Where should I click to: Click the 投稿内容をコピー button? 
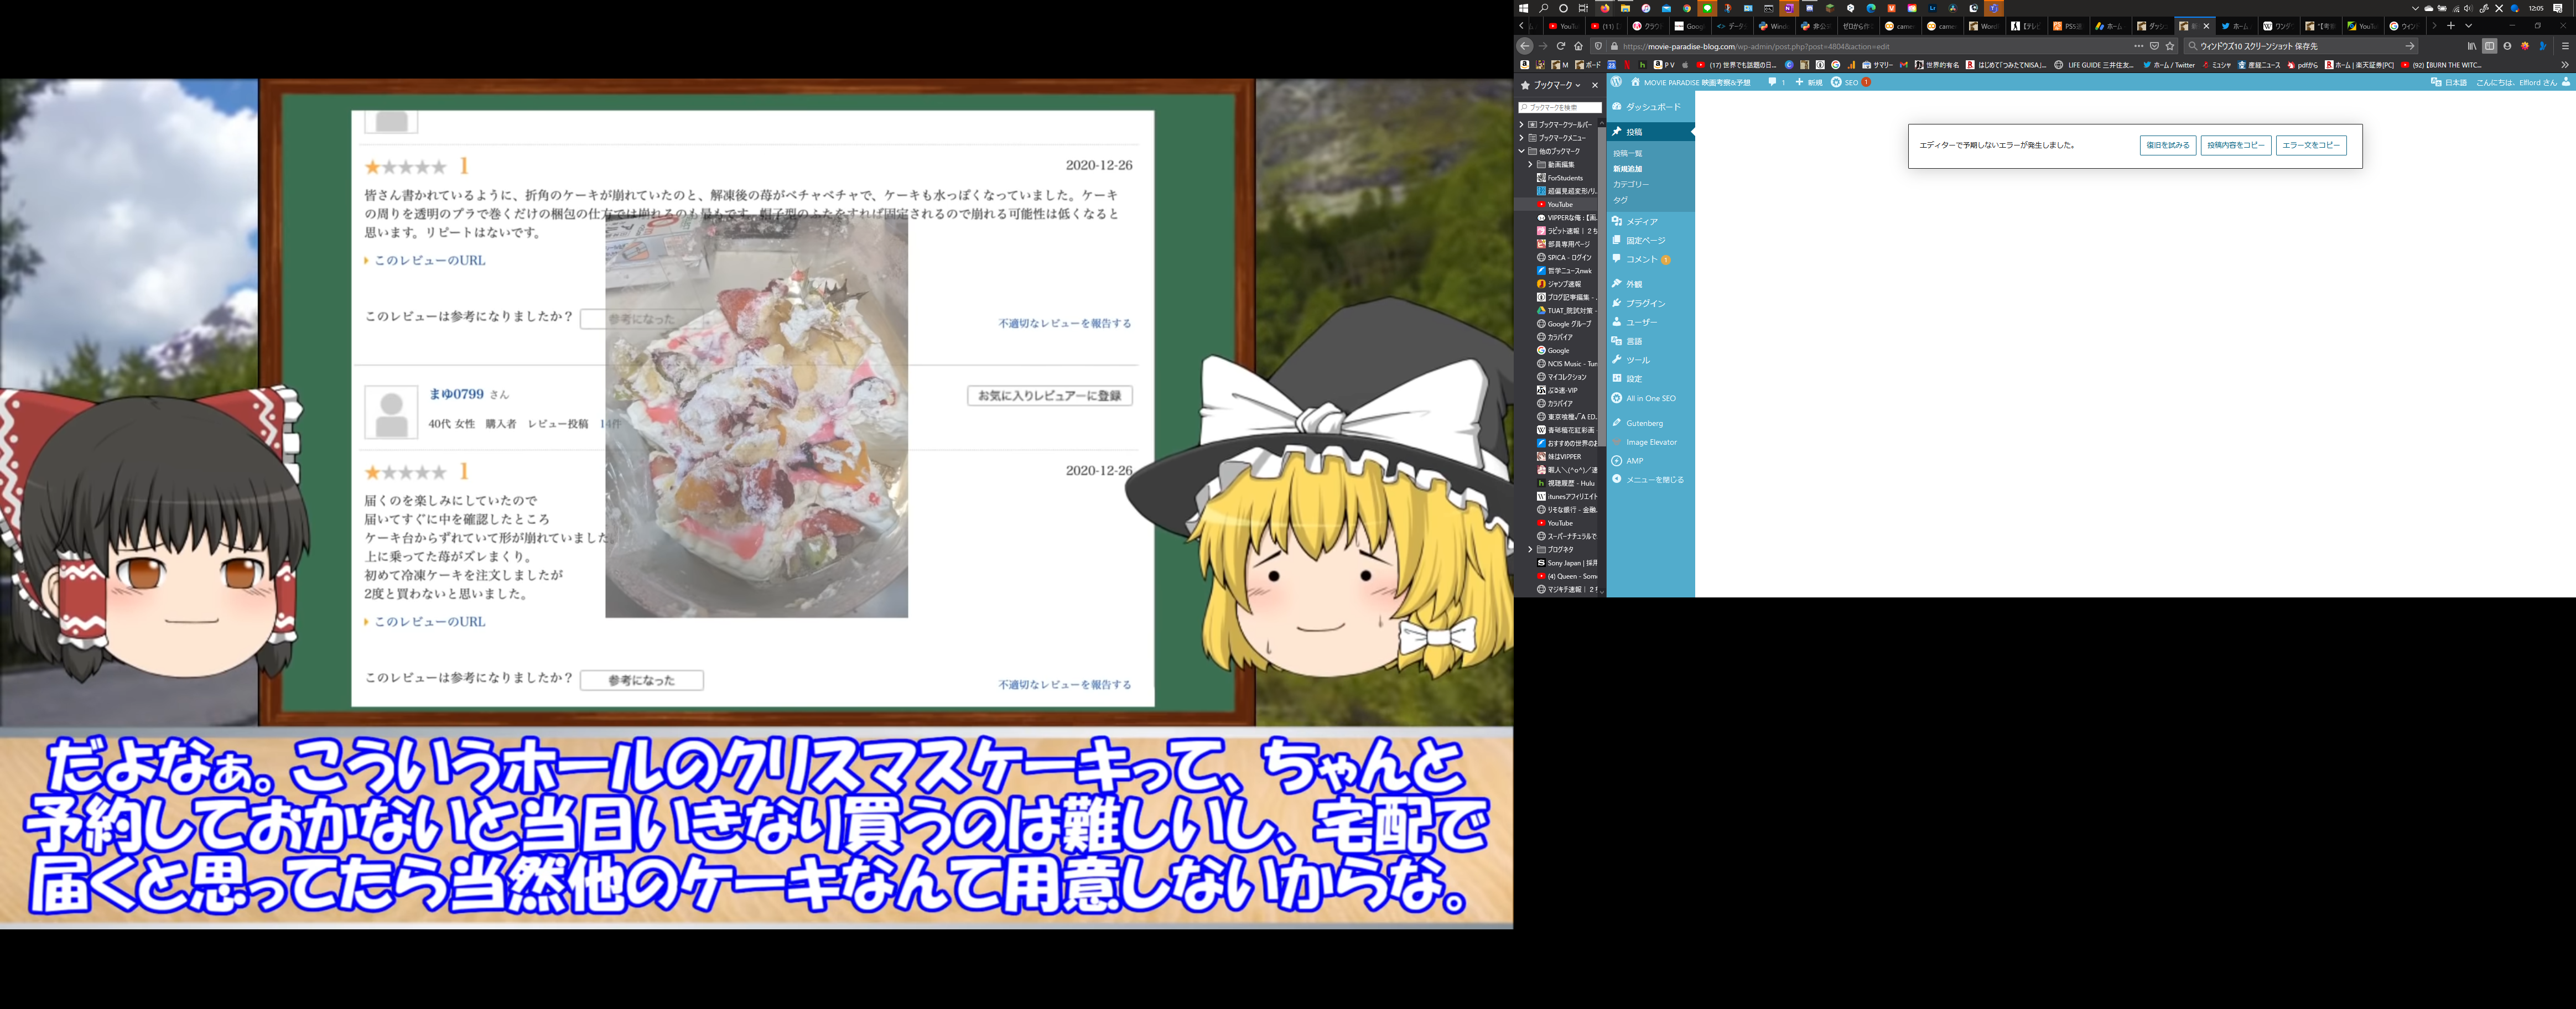[2235, 145]
